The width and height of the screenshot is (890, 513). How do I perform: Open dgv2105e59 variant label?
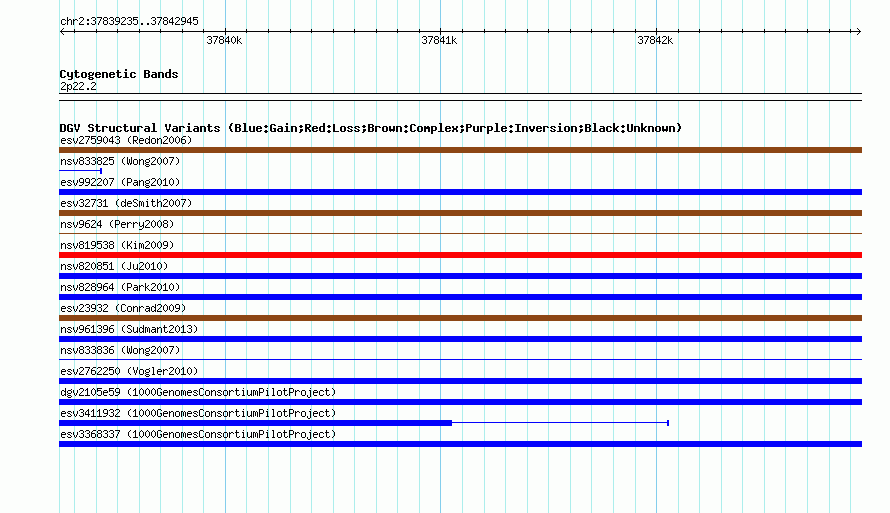[x=198, y=392]
